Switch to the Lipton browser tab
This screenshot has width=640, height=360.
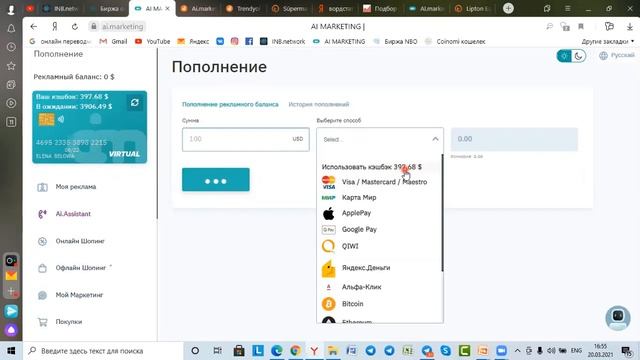point(472,8)
